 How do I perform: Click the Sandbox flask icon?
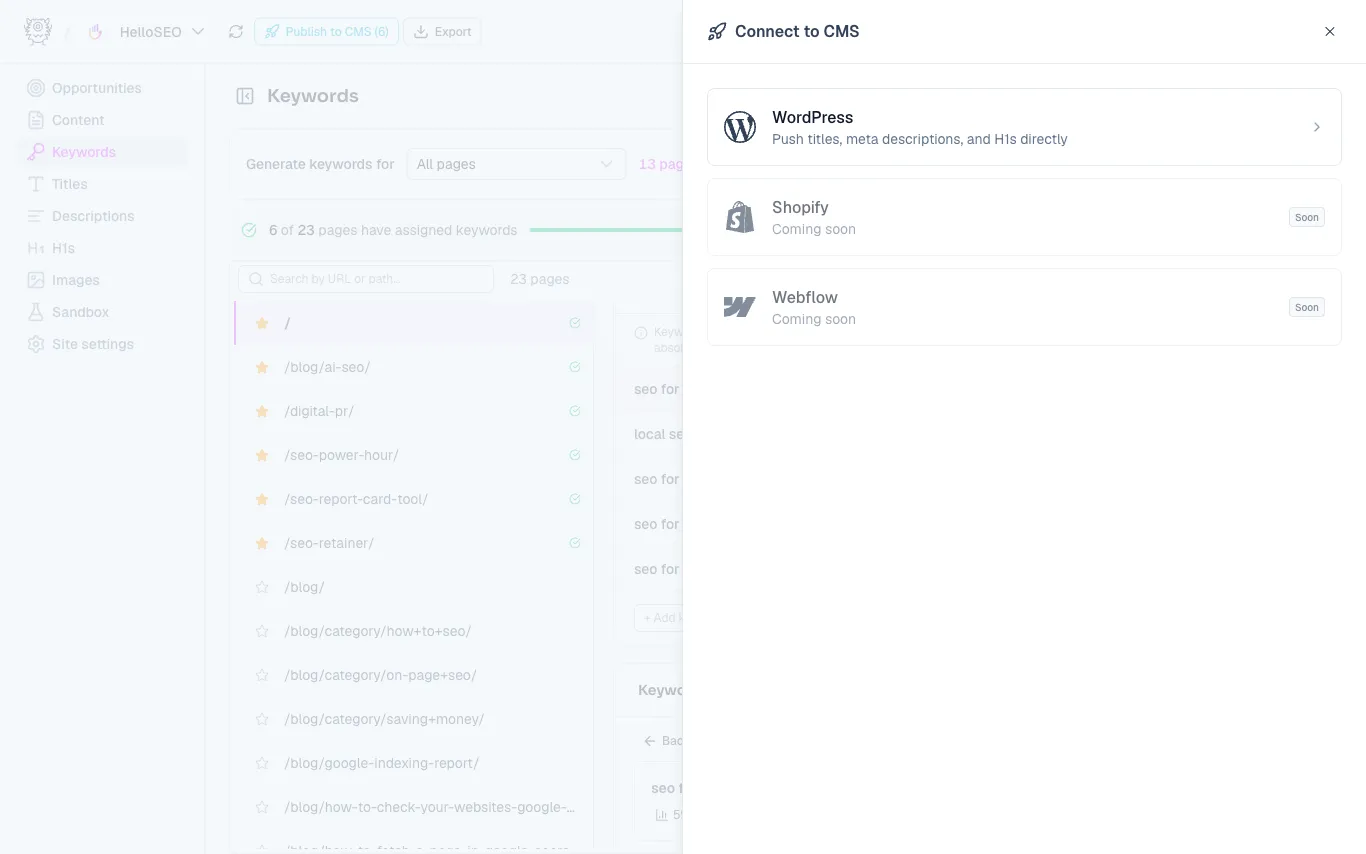36,312
